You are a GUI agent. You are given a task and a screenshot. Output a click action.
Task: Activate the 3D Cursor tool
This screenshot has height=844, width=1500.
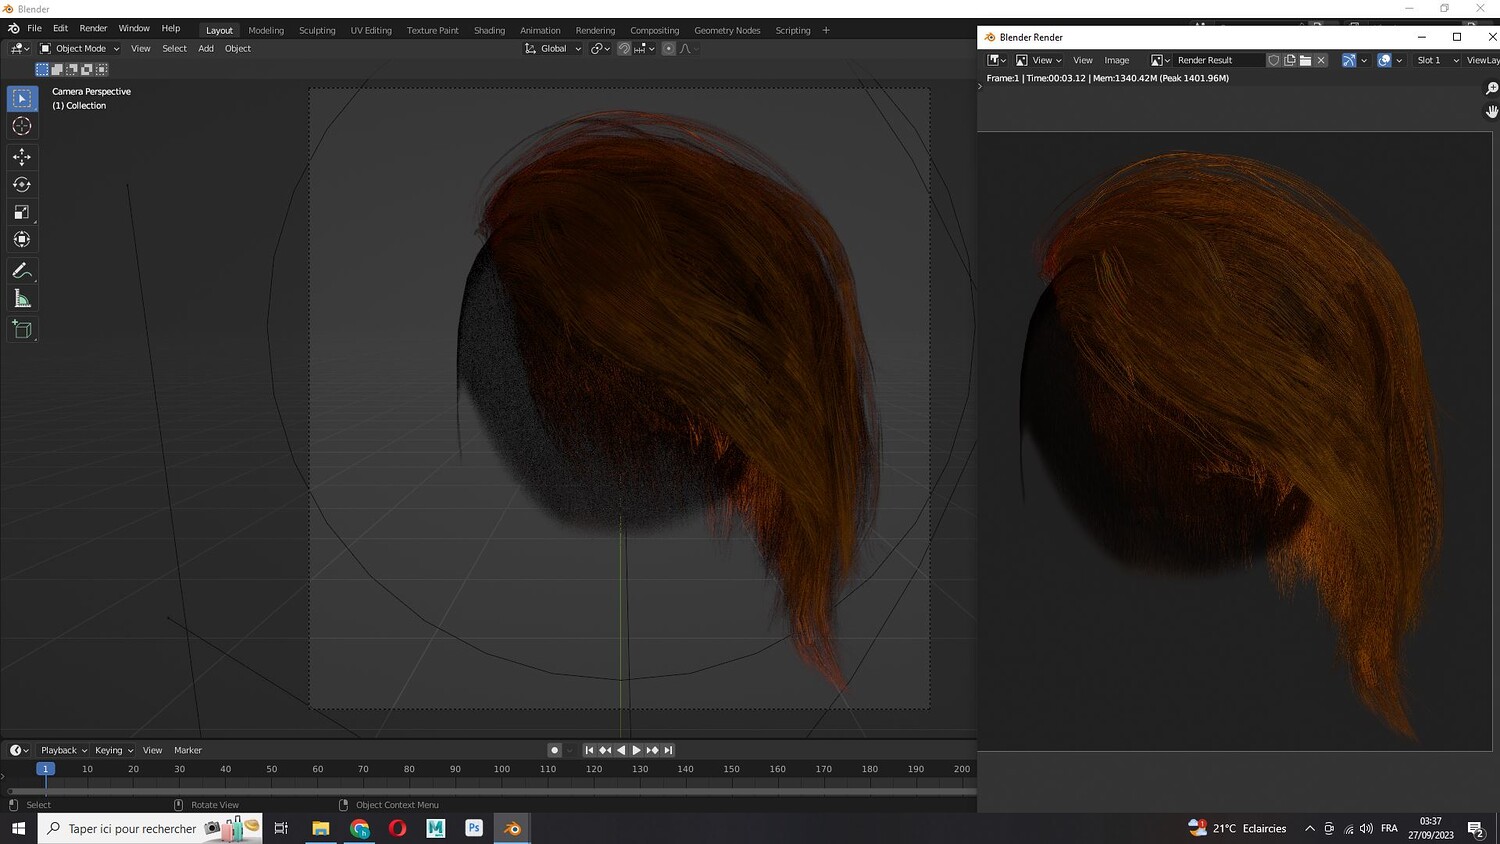(22, 126)
